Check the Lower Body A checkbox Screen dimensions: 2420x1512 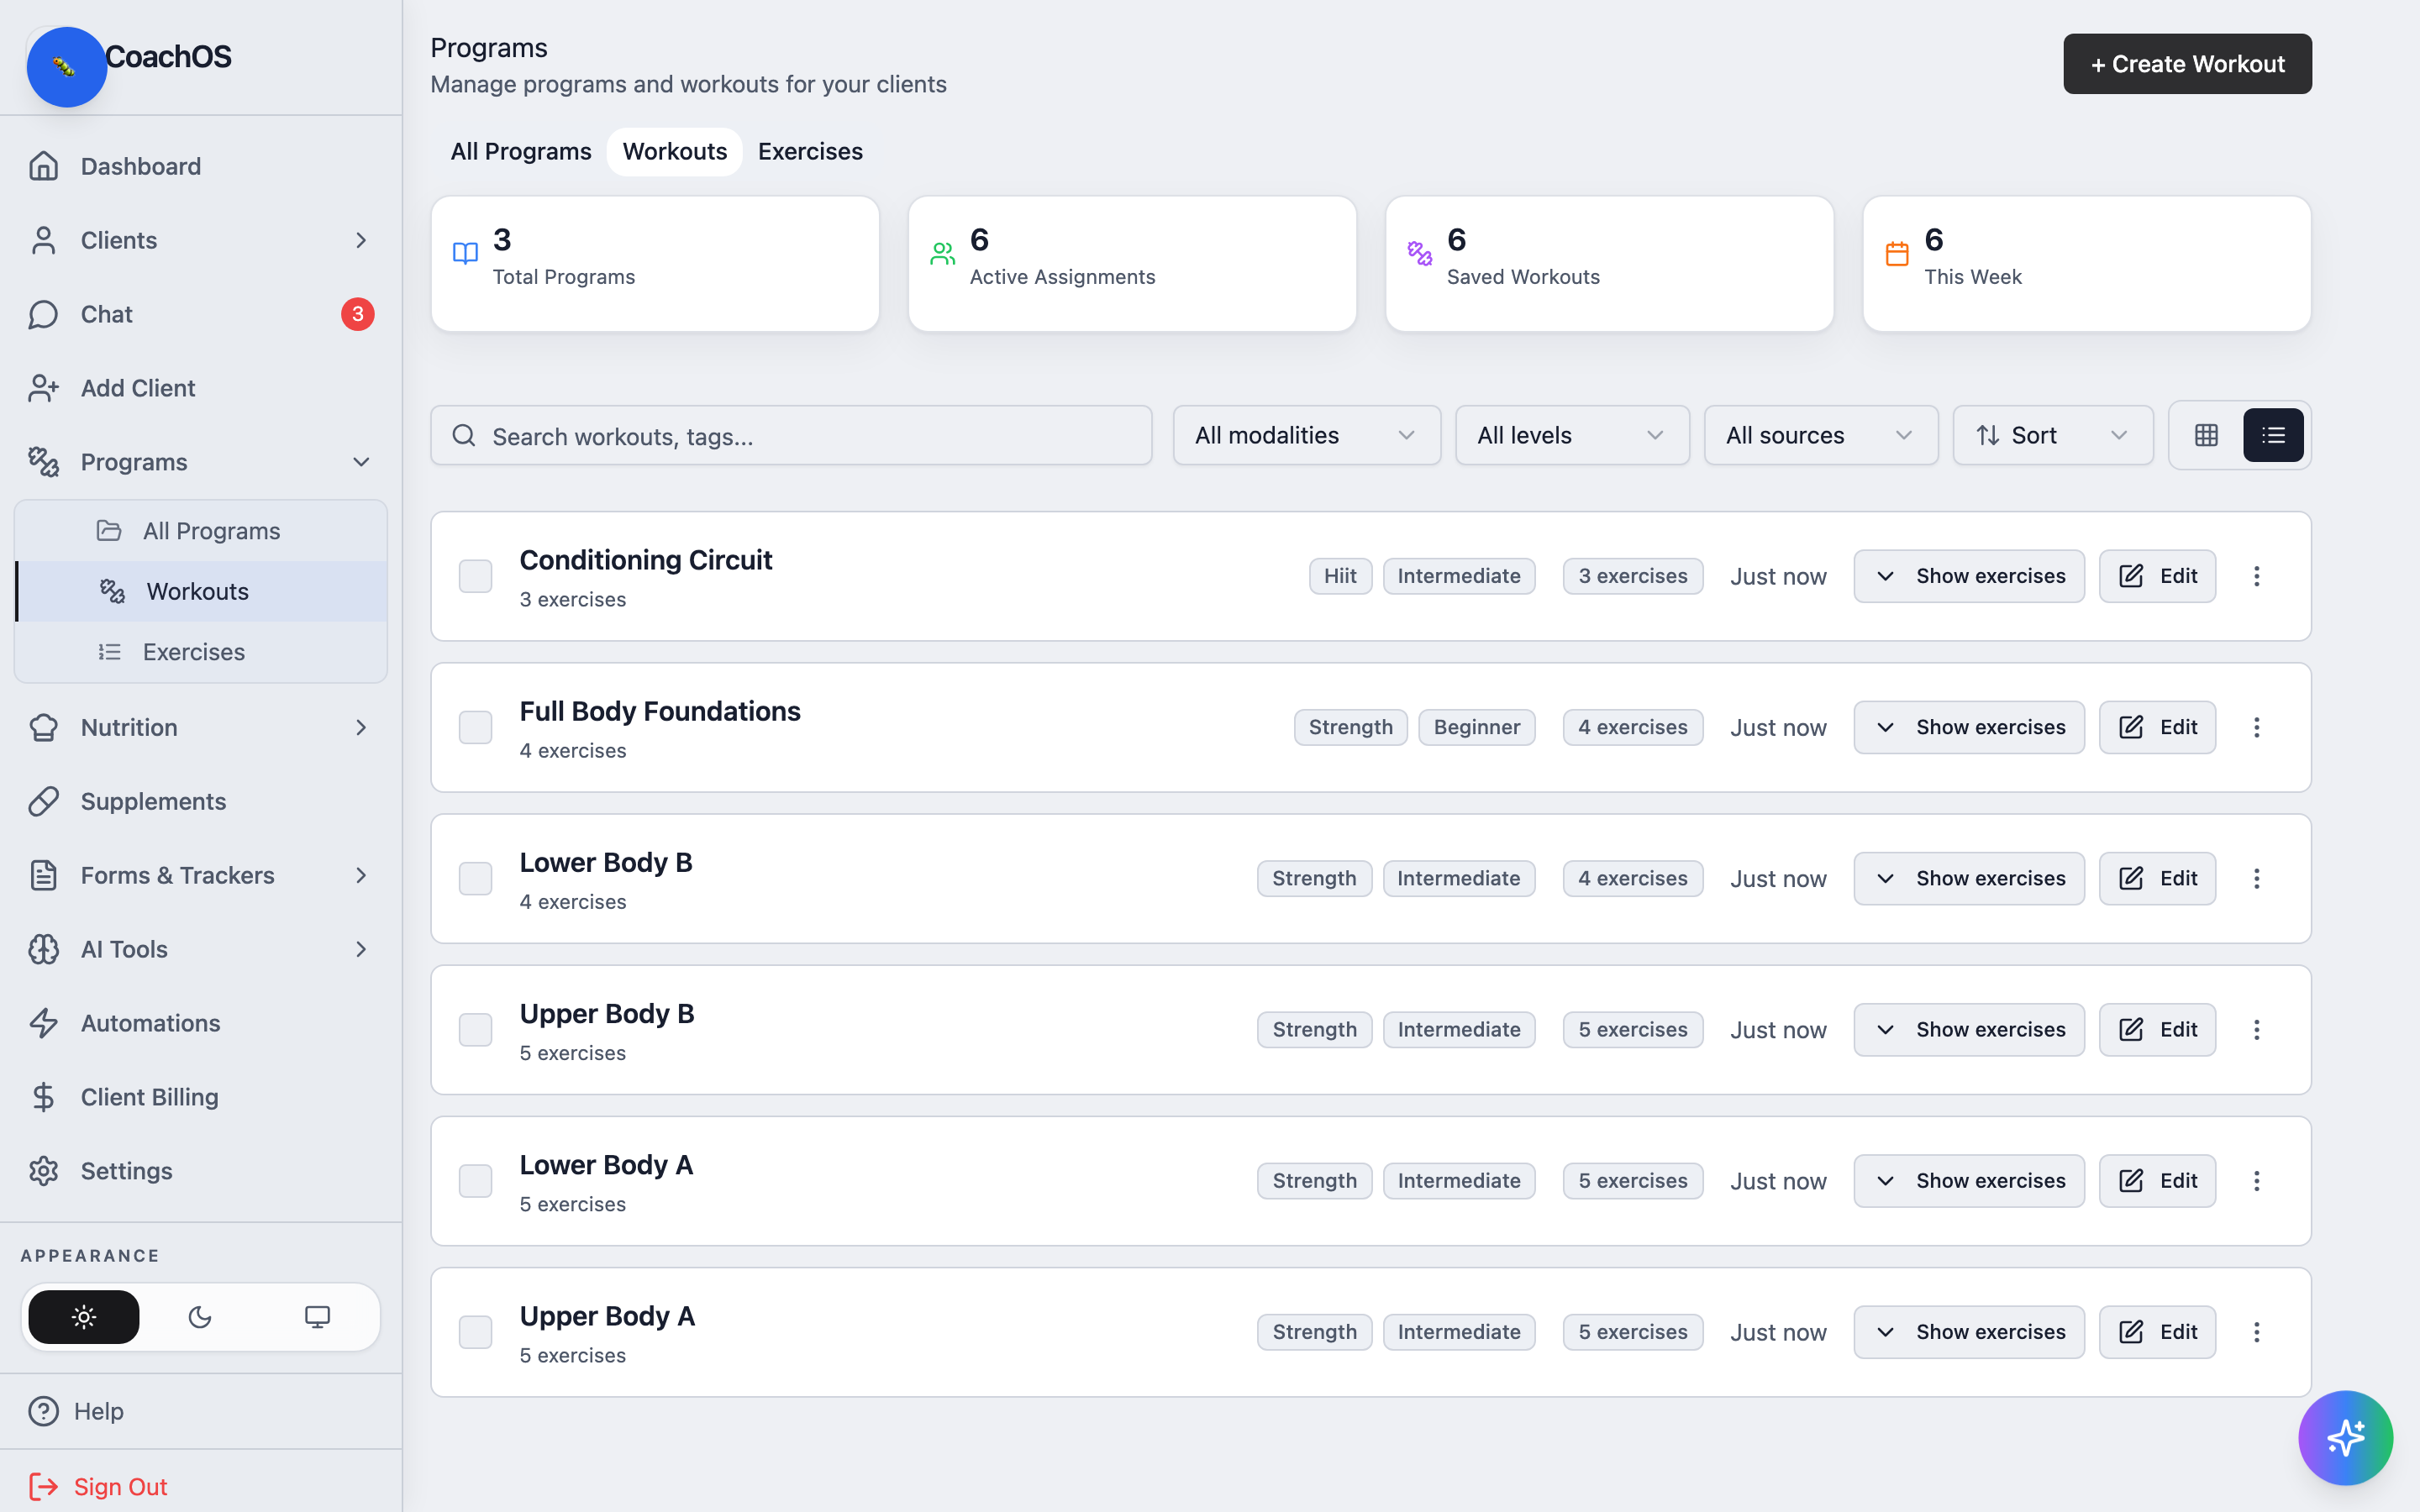[x=475, y=1181]
